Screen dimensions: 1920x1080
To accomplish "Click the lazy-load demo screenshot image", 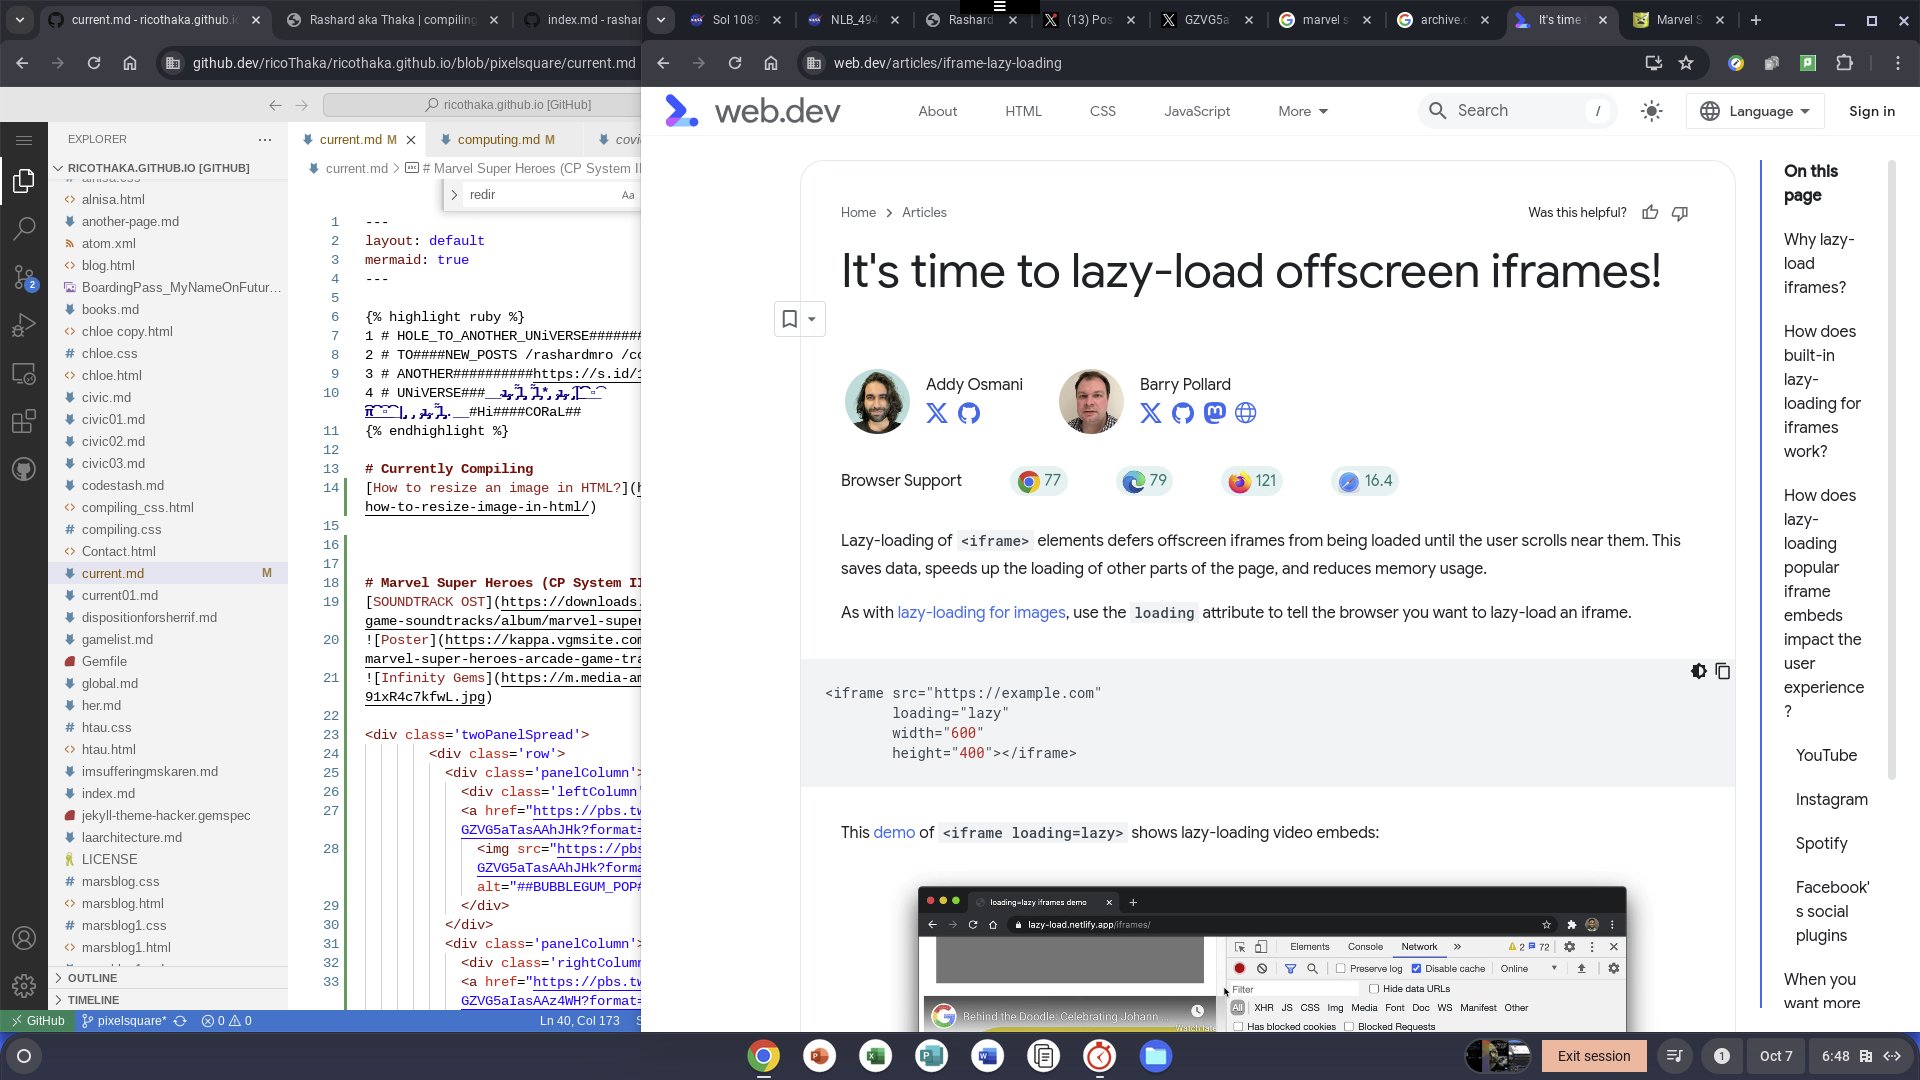I will [x=1271, y=958].
